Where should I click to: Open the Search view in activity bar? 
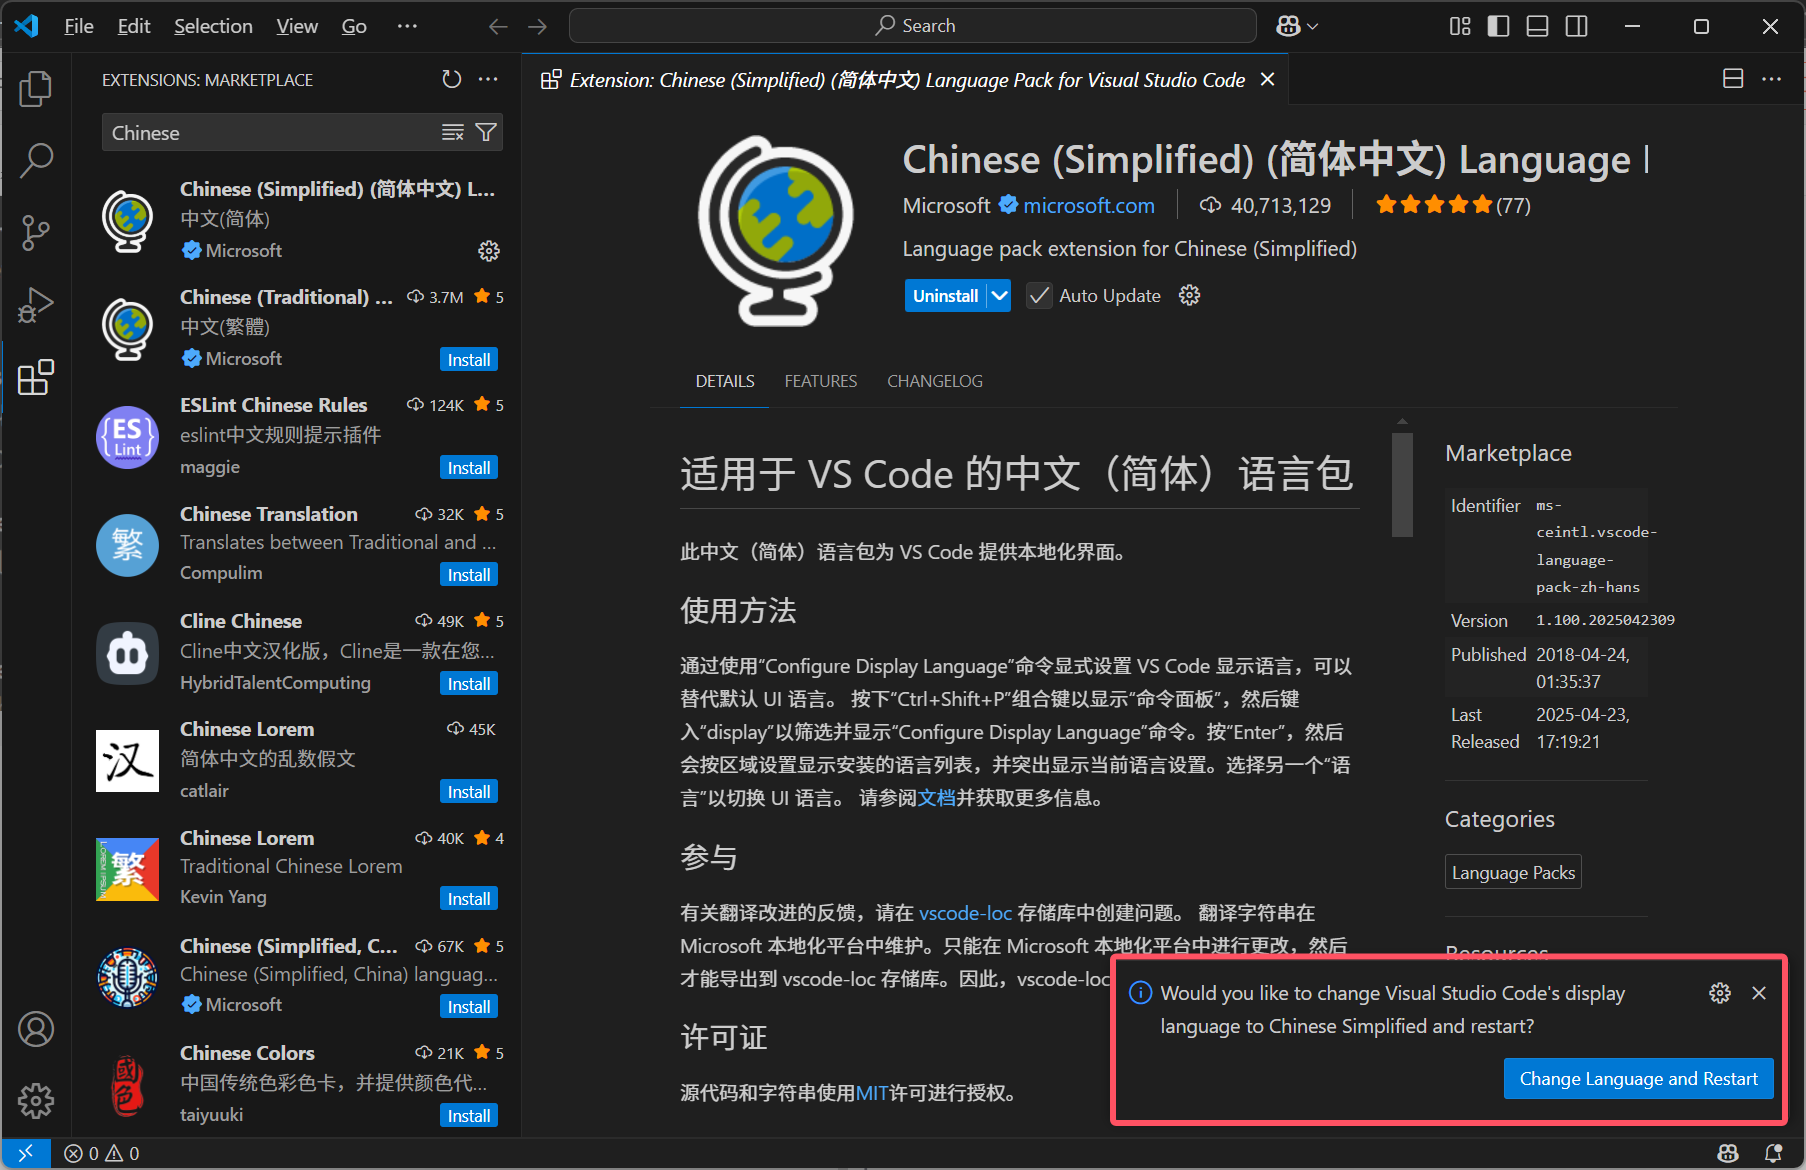pyautogui.click(x=36, y=160)
